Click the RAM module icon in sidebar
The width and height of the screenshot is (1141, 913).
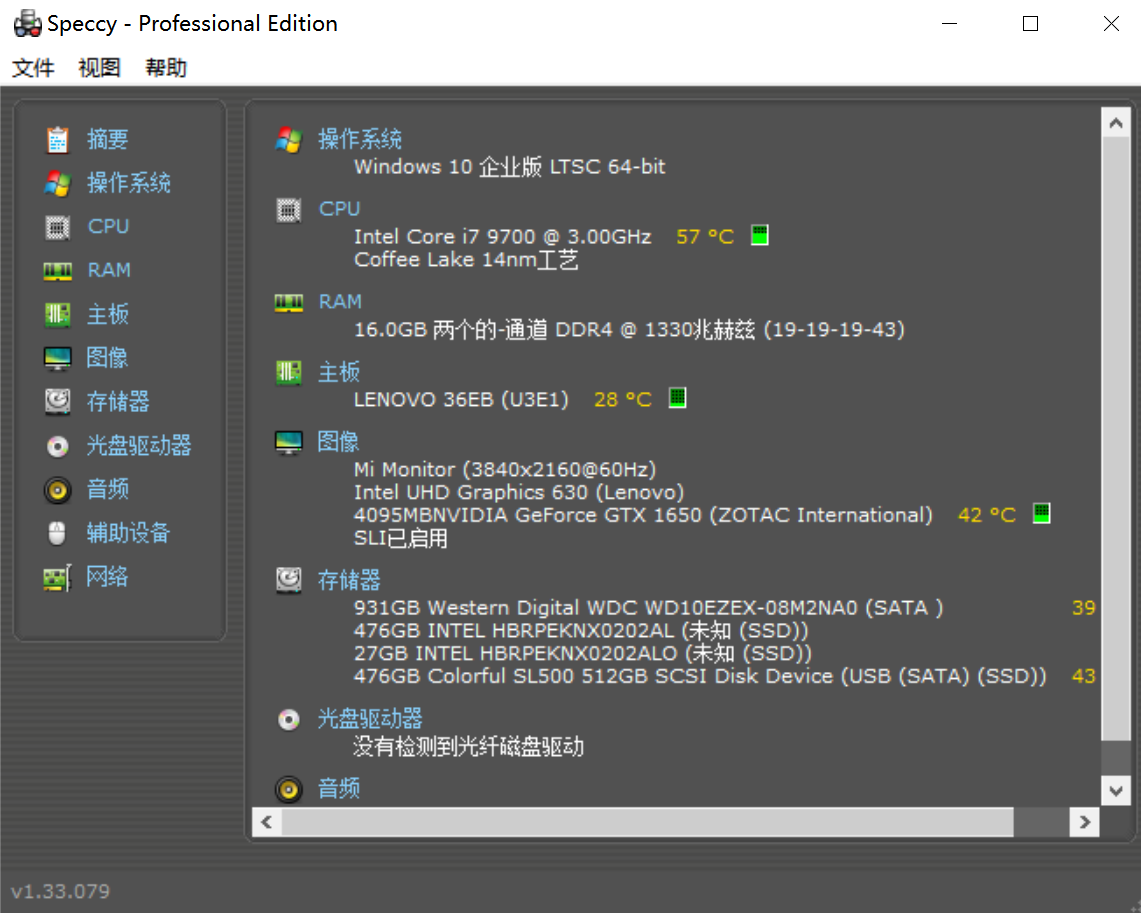(57, 271)
